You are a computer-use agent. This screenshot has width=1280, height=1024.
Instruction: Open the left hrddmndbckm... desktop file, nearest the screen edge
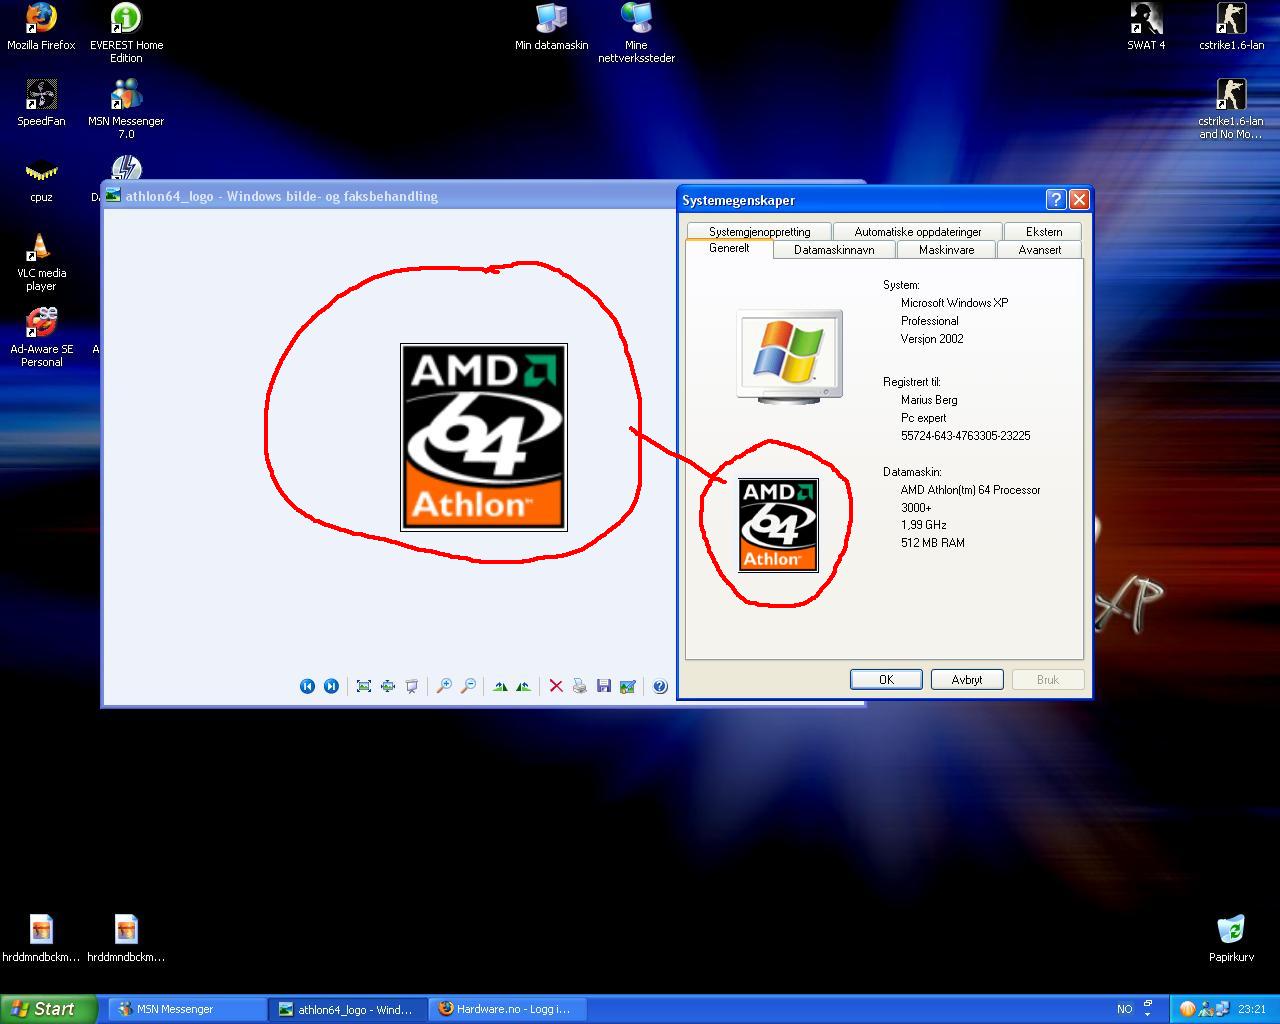click(41, 938)
